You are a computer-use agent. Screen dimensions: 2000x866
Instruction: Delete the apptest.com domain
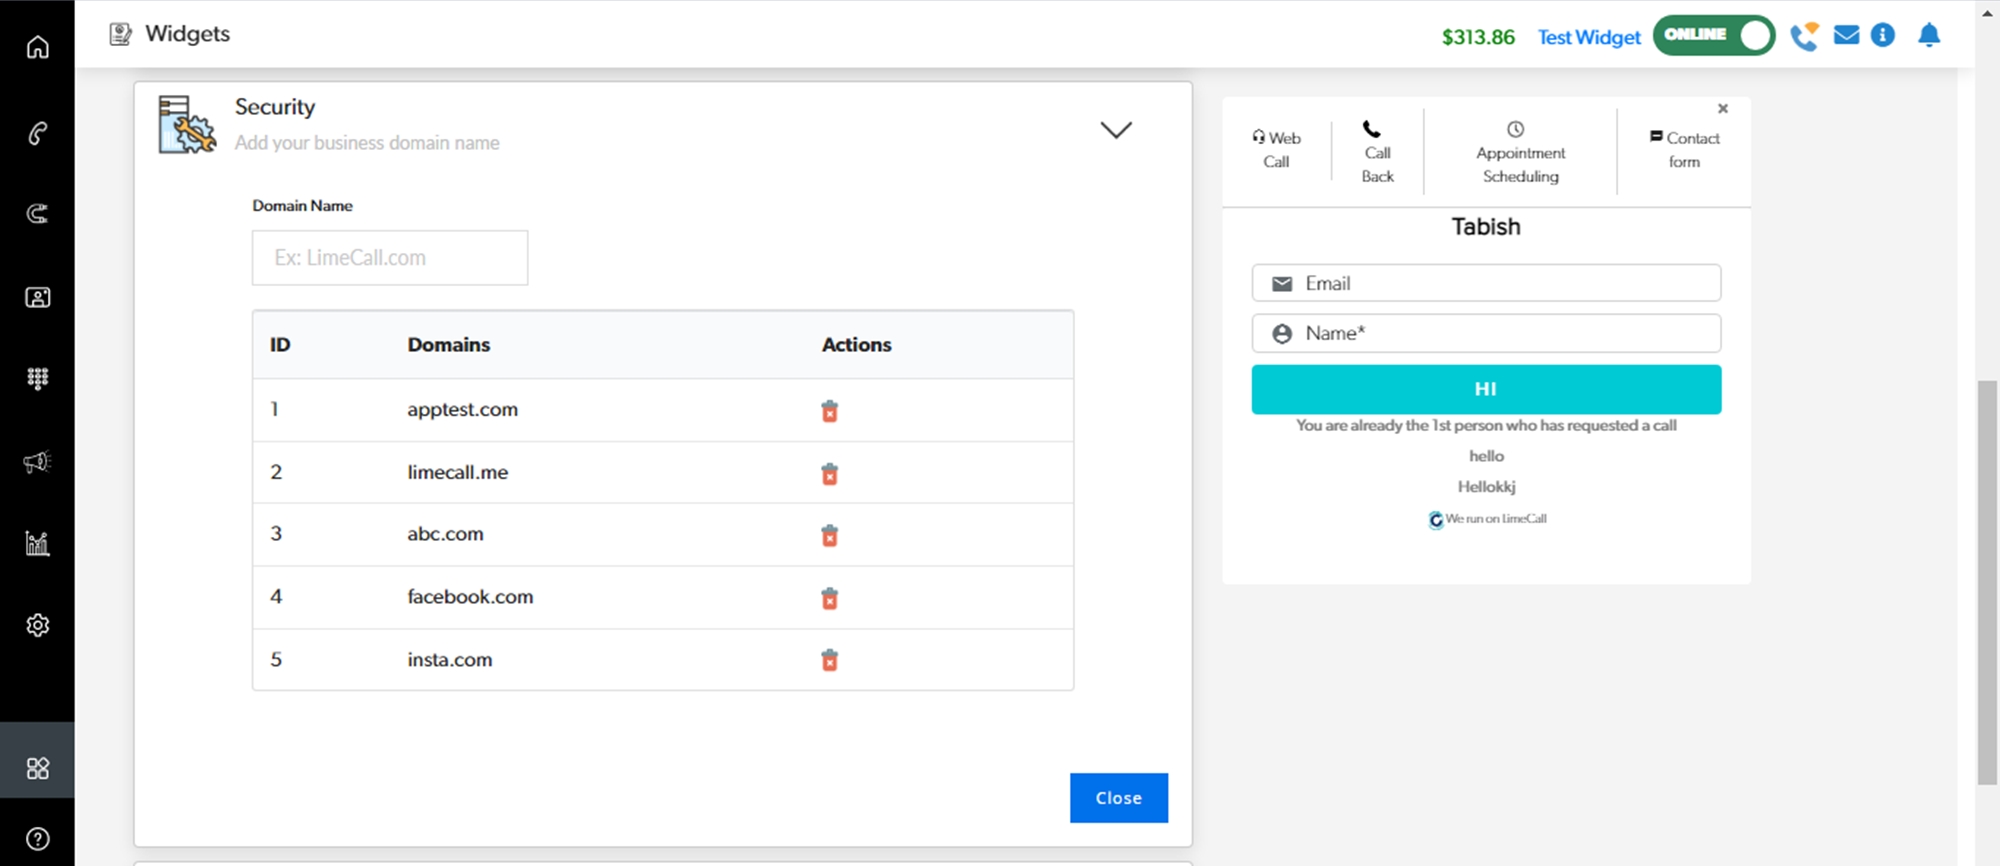pos(829,411)
